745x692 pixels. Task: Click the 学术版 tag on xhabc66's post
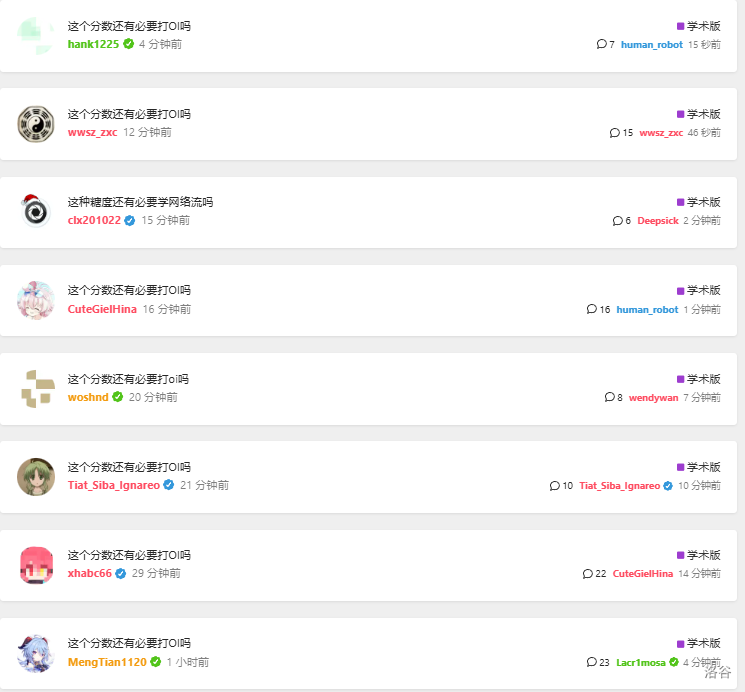(703, 555)
